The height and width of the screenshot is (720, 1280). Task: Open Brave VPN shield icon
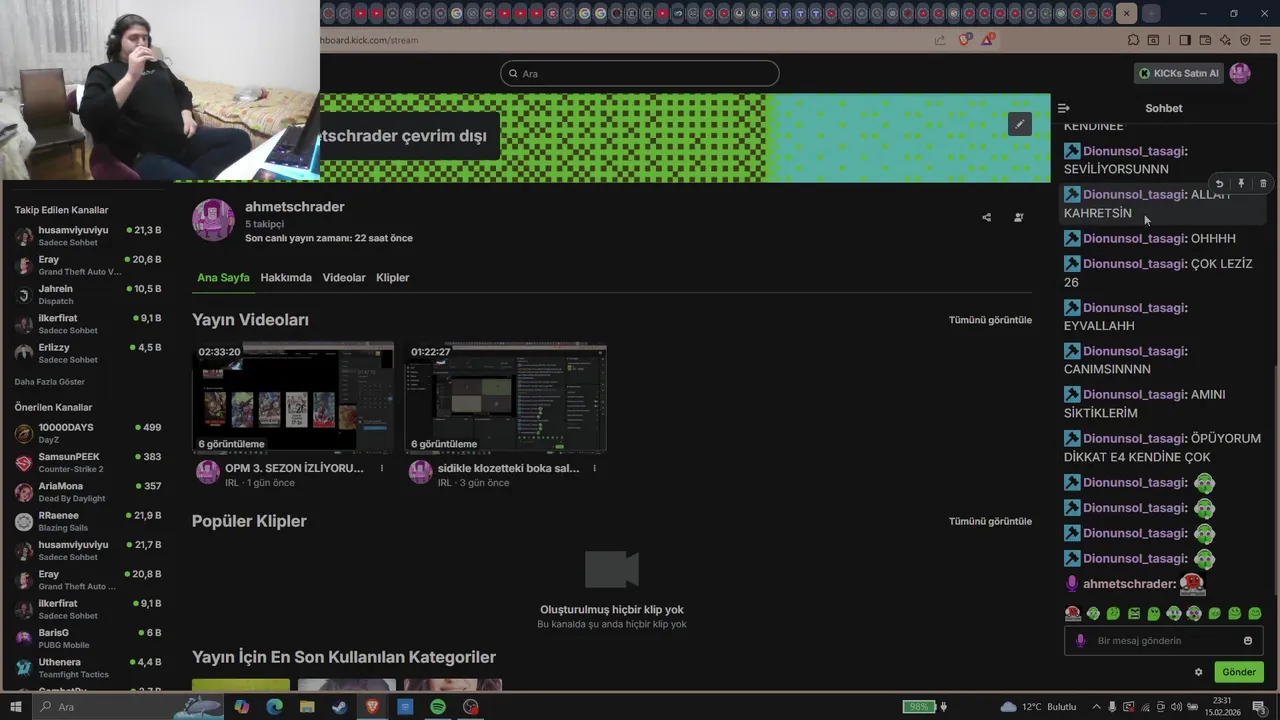coord(1245,40)
